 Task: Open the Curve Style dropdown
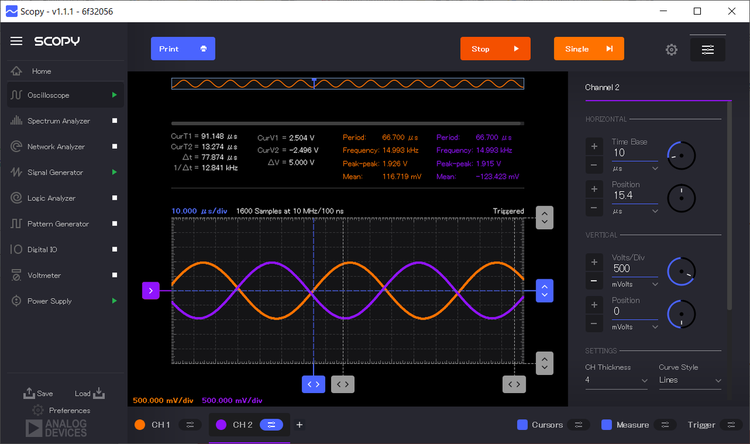pyautogui.click(x=690, y=380)
